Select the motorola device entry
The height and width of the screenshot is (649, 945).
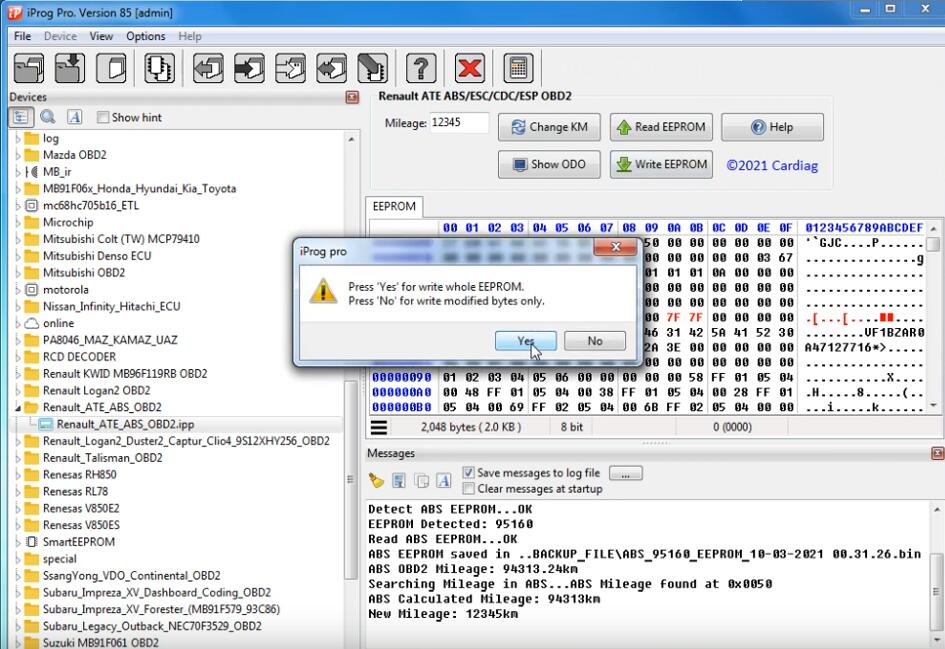pyautogui.click(x=66, y=289)
